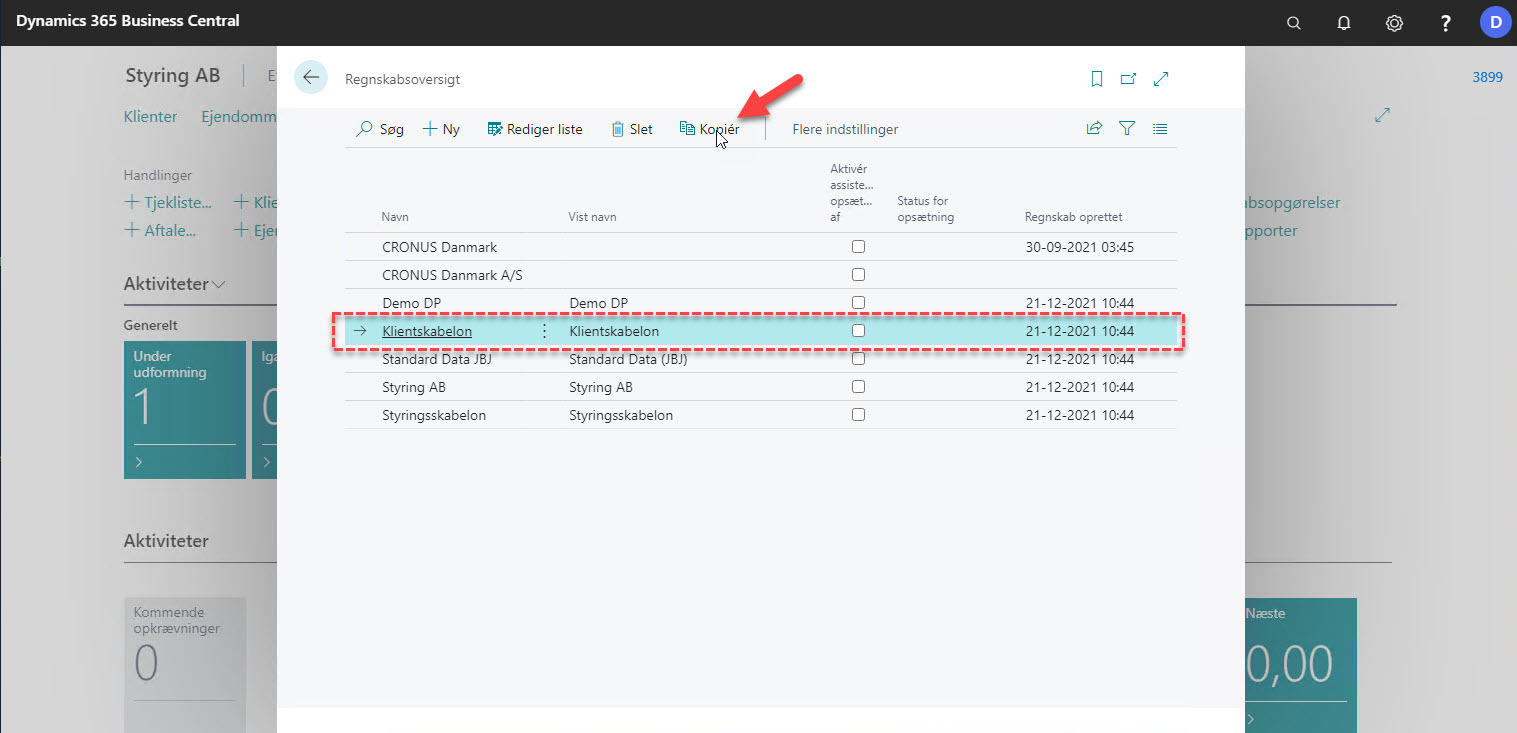
Task: Open the help question mark
Action: [x=1445, y=22]
